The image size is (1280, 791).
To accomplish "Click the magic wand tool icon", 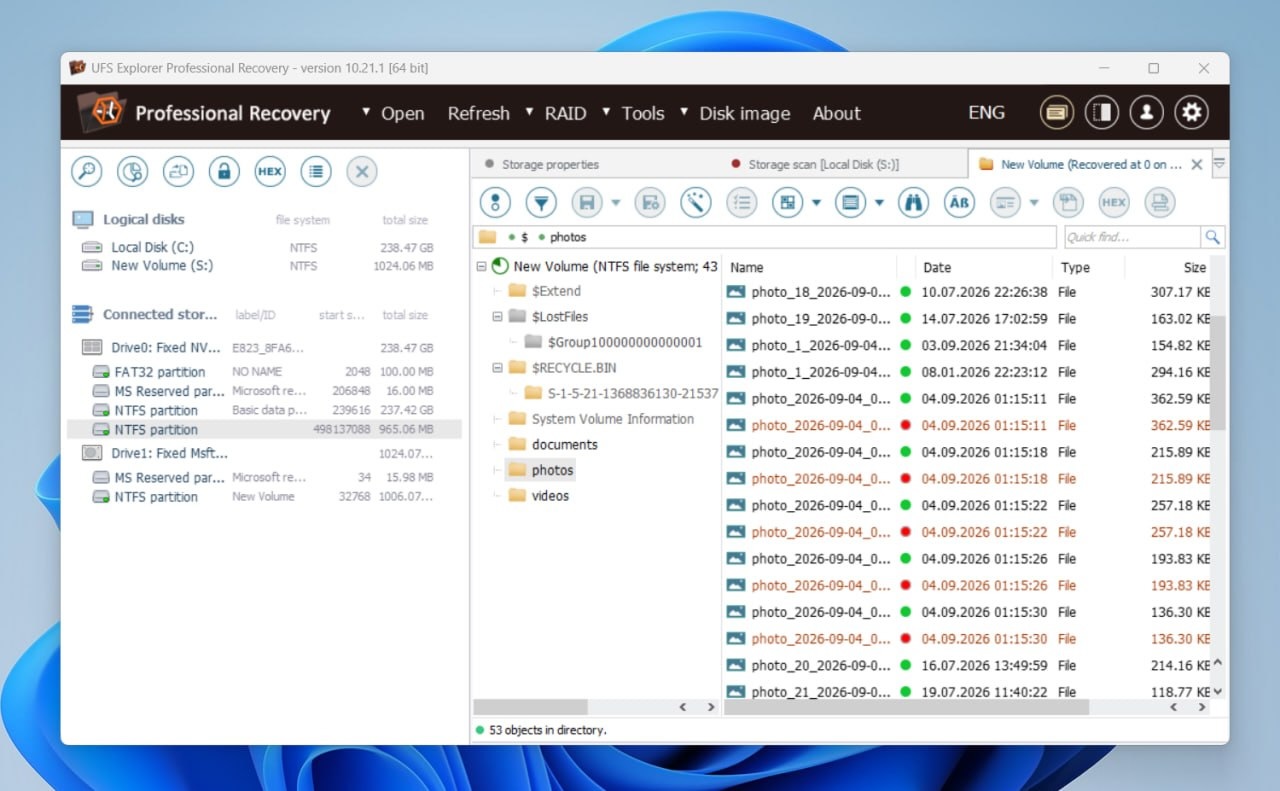I will click(x=695, y=203).
